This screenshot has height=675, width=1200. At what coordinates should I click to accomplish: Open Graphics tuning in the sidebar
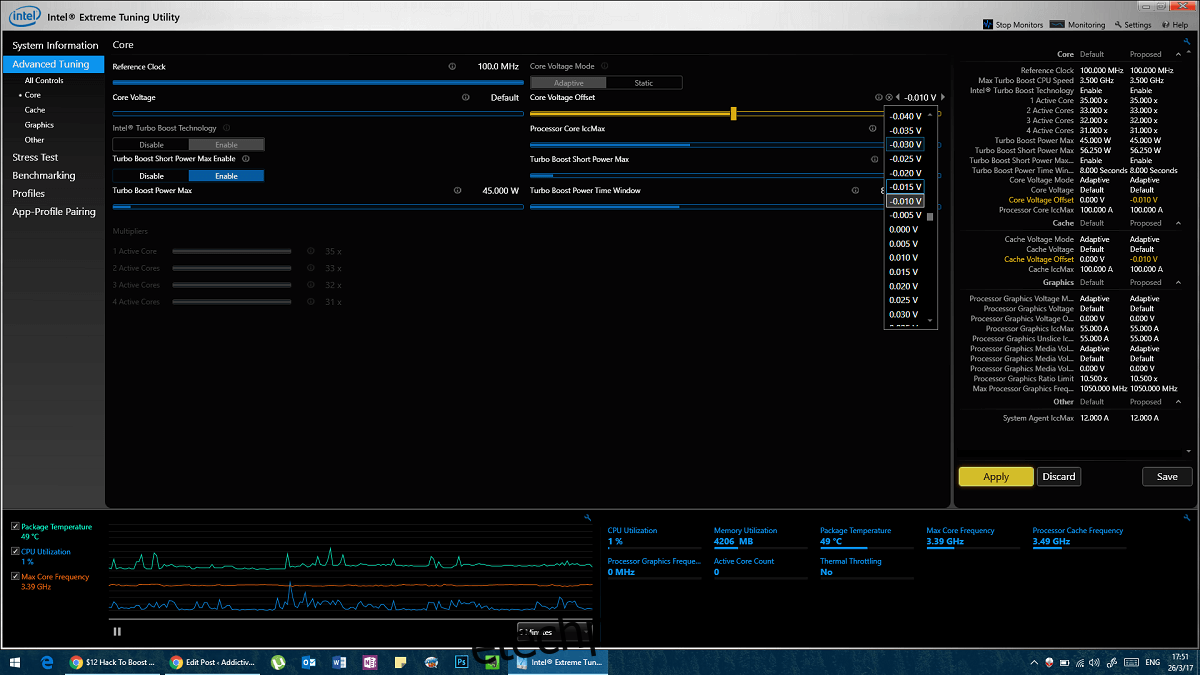point(39,125)
